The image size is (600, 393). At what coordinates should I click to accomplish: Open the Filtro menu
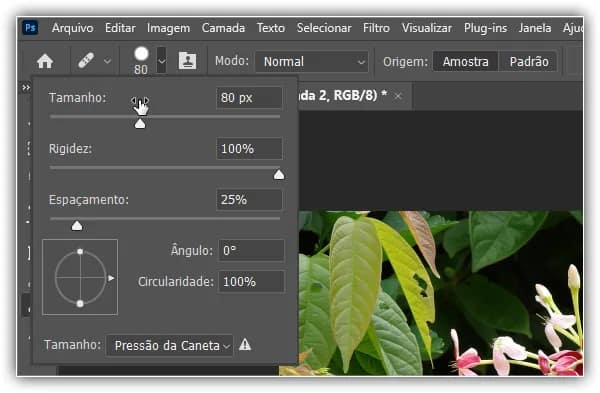[x=376, y=28]
